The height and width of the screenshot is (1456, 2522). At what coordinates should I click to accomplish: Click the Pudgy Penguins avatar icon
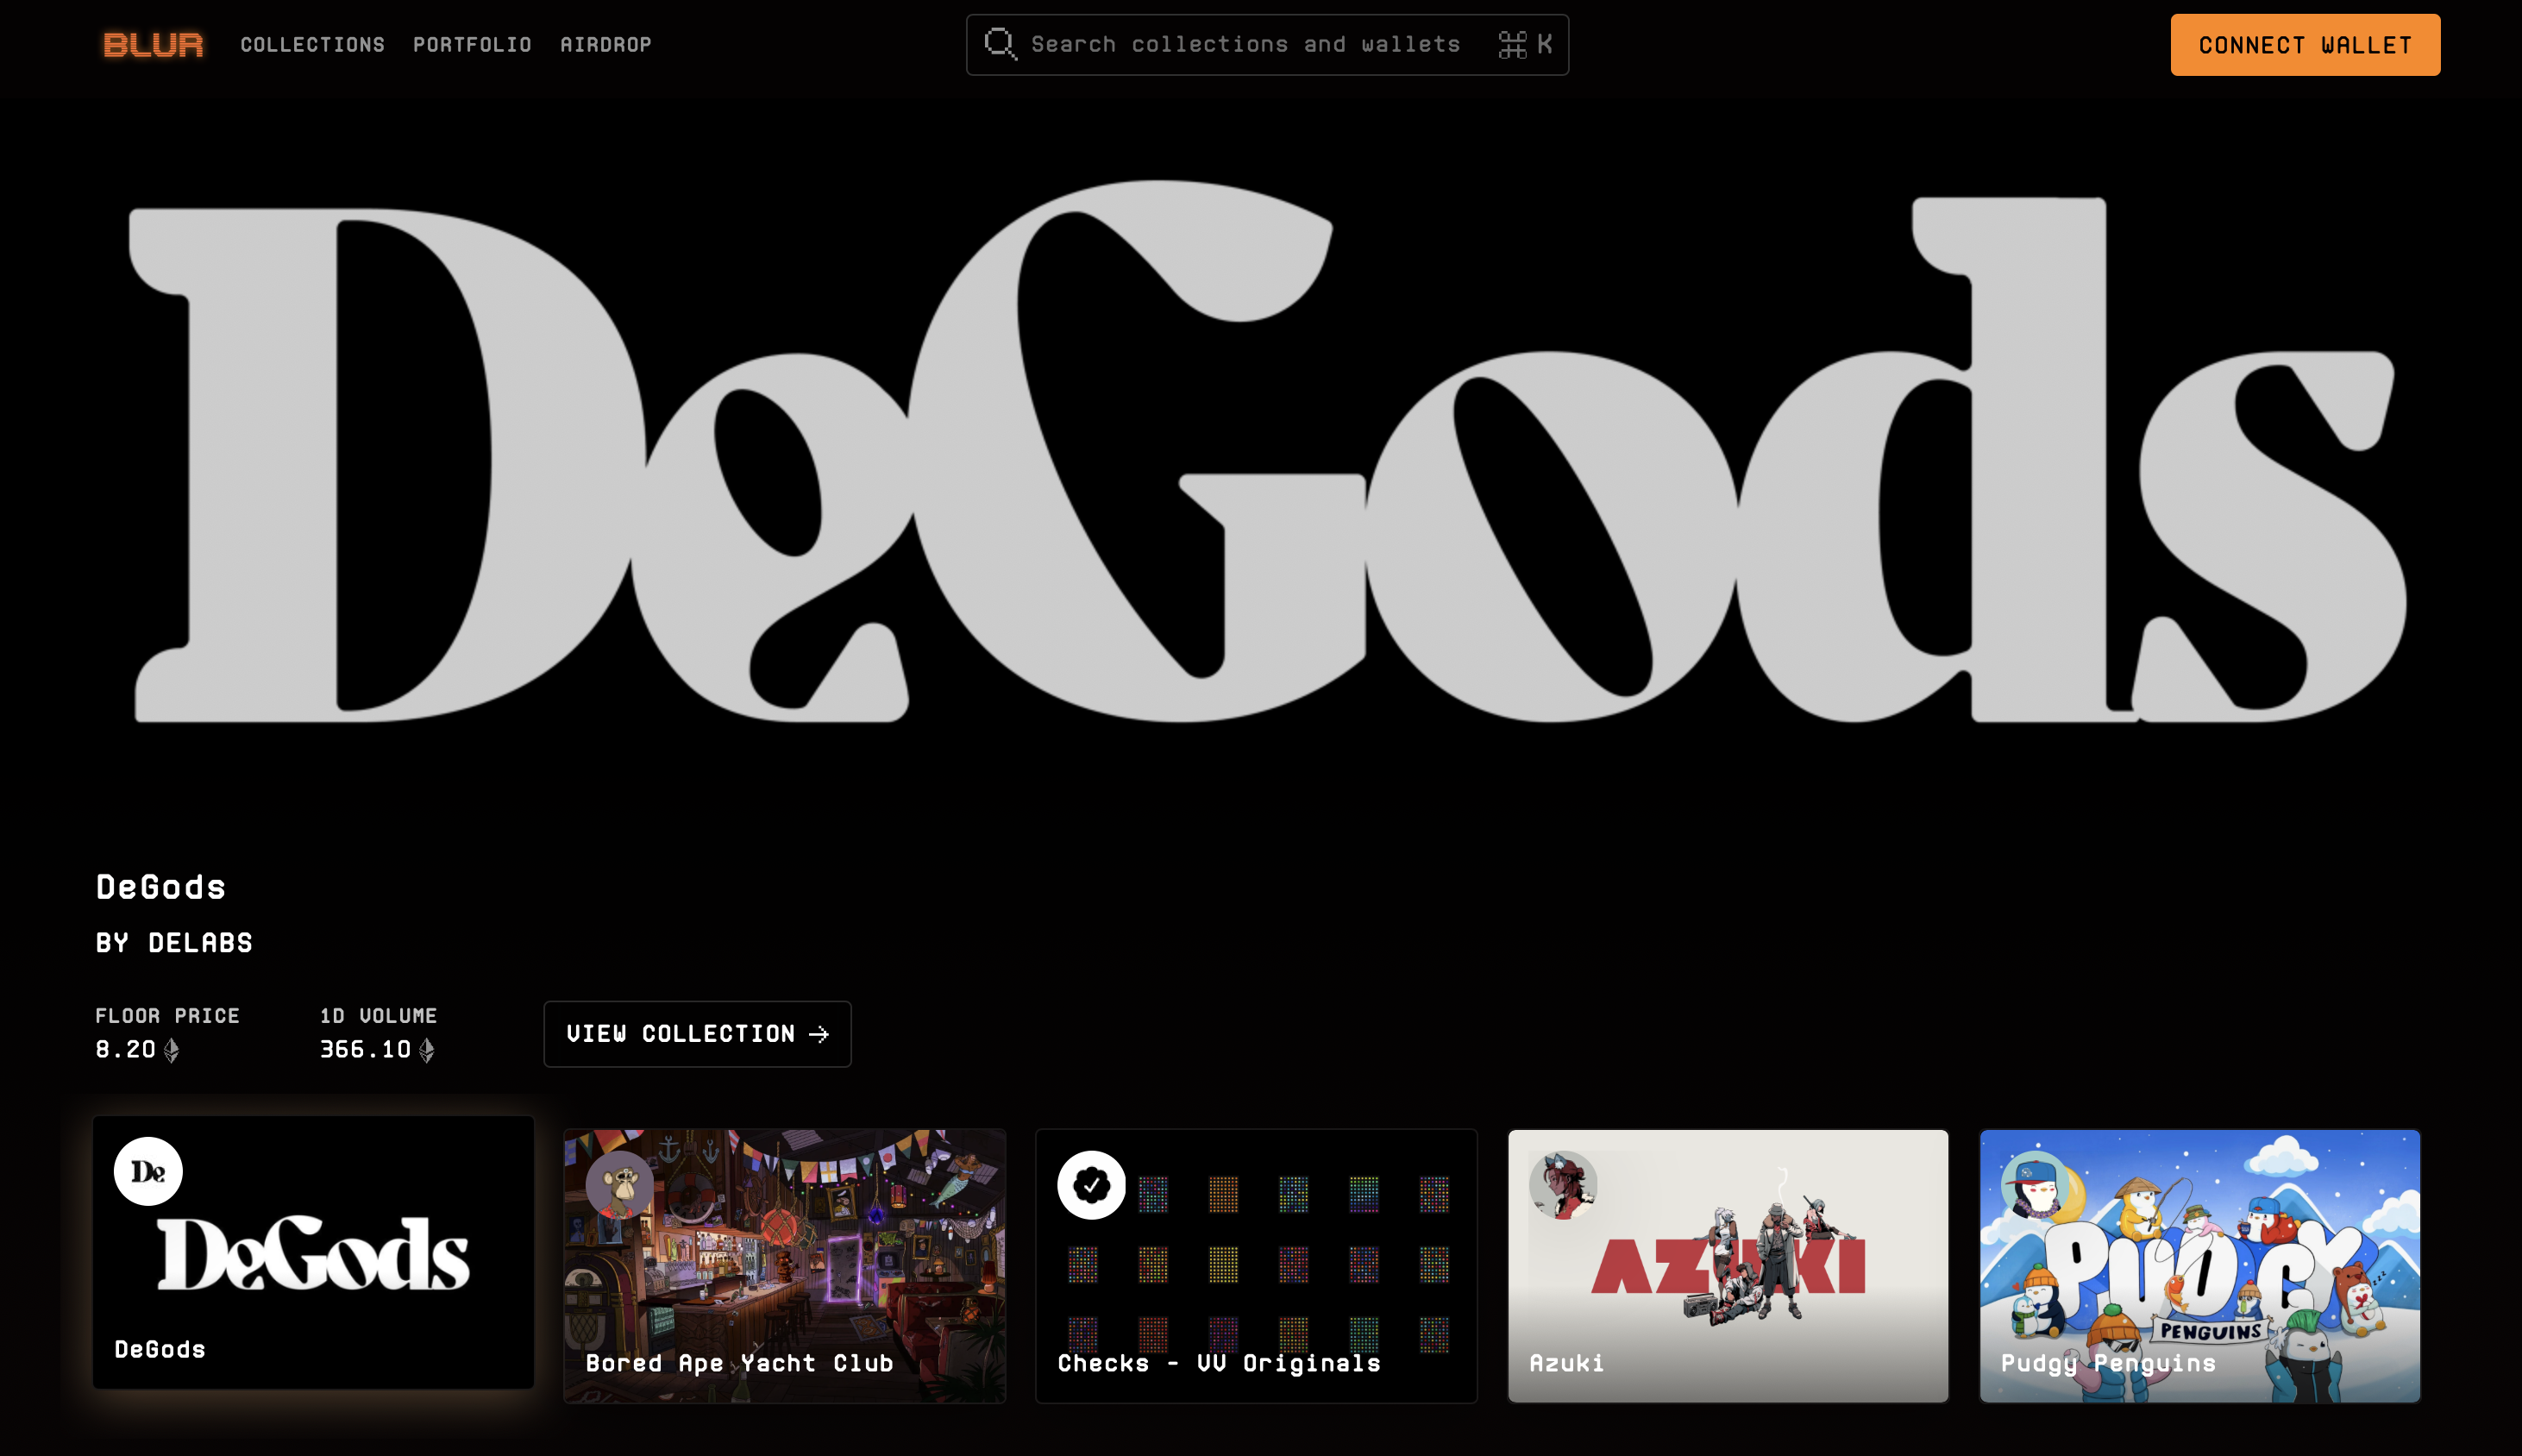coord(2035,1185)
